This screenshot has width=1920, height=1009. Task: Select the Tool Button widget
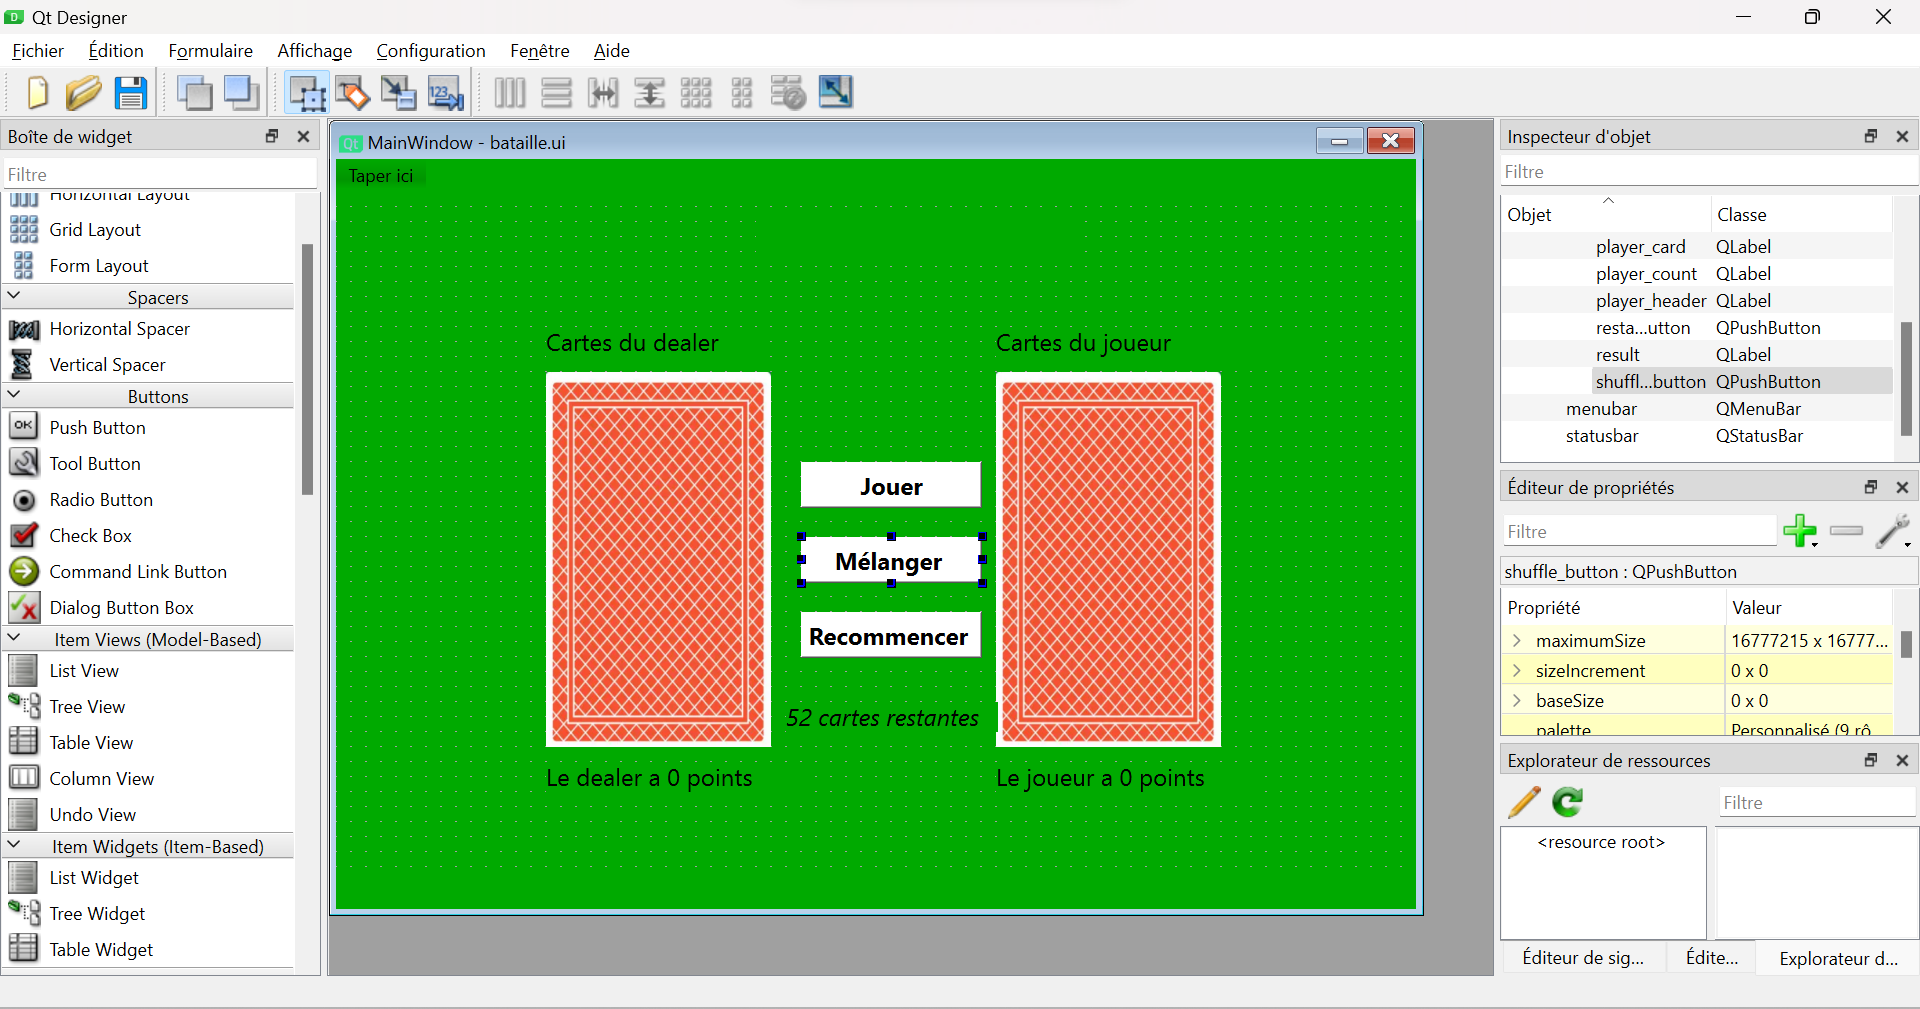(95, 463)
